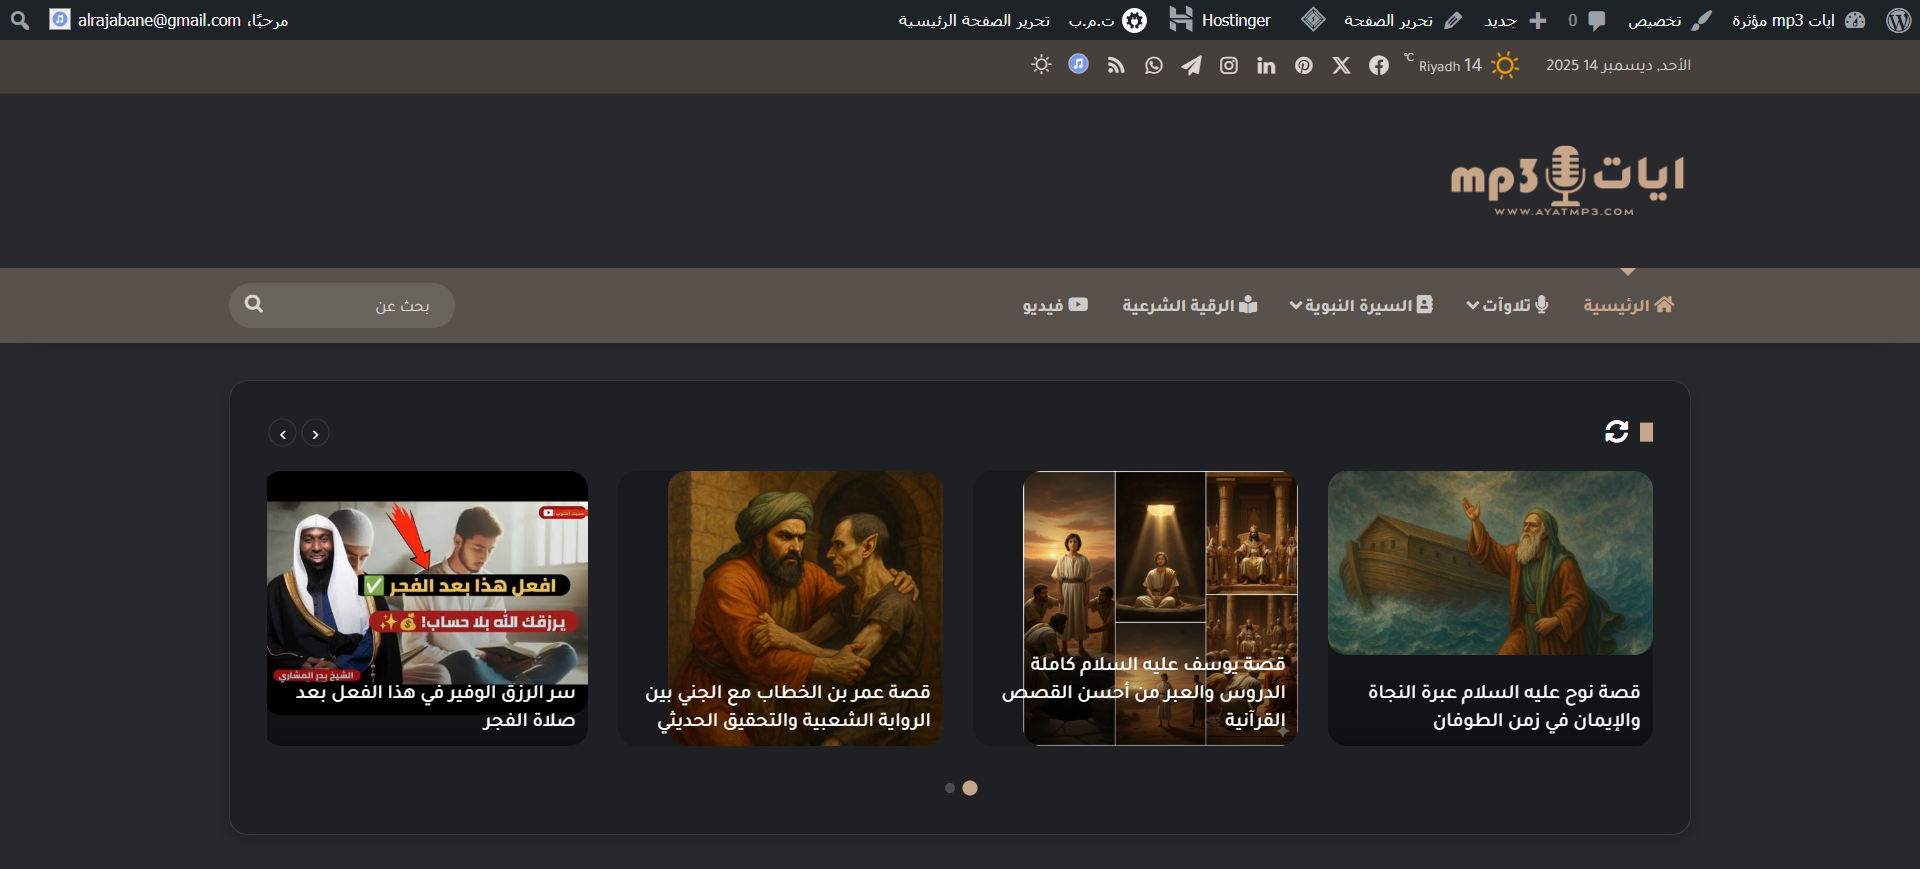Viewport: 1920px width, 869px height.
Task: Toggle light/dark mode sun icon
Action: coord(1041,65)
